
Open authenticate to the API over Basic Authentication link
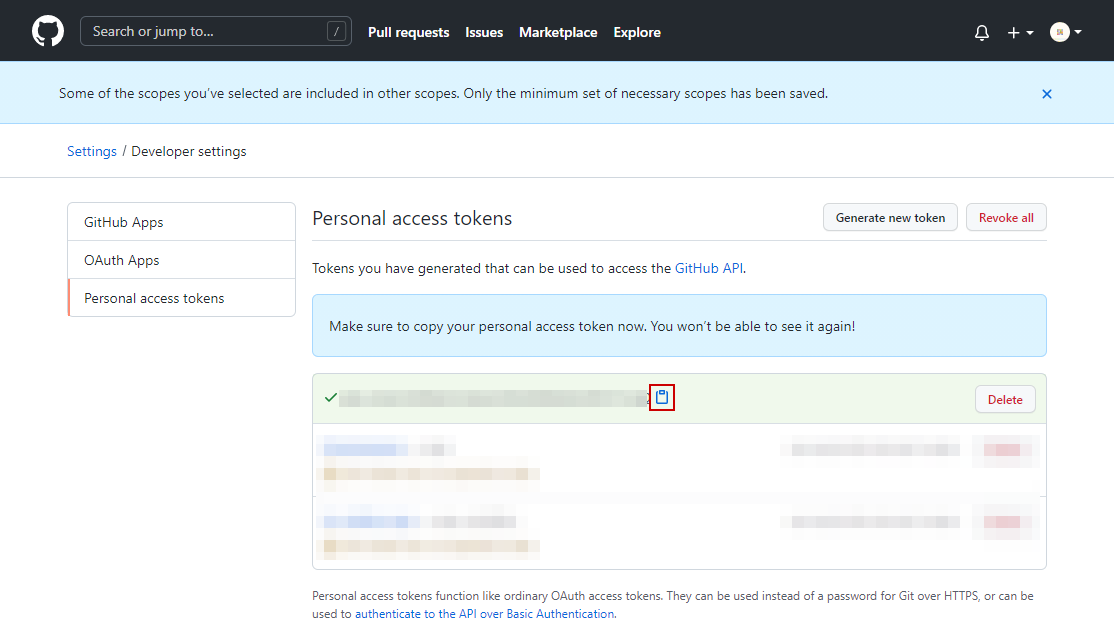[x=485, y=614]
